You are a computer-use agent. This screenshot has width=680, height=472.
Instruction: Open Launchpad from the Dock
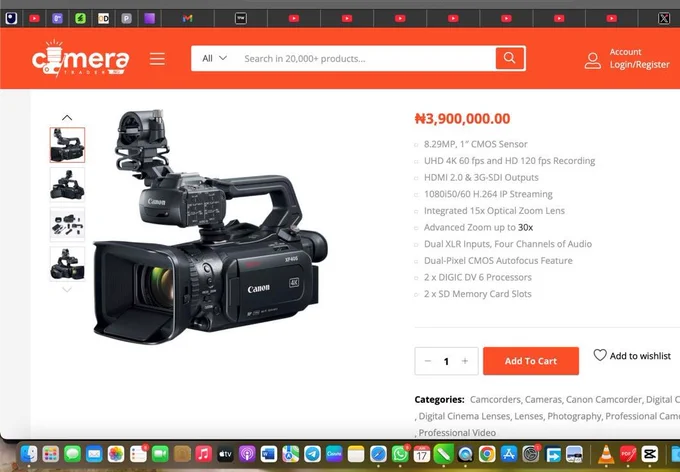coord(51,454)
